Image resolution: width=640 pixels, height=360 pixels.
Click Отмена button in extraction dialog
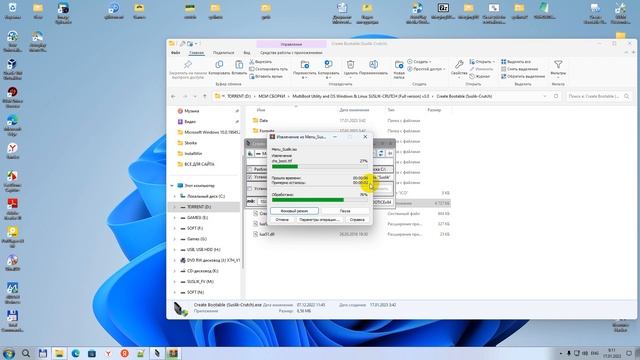(x=282, y=220)
